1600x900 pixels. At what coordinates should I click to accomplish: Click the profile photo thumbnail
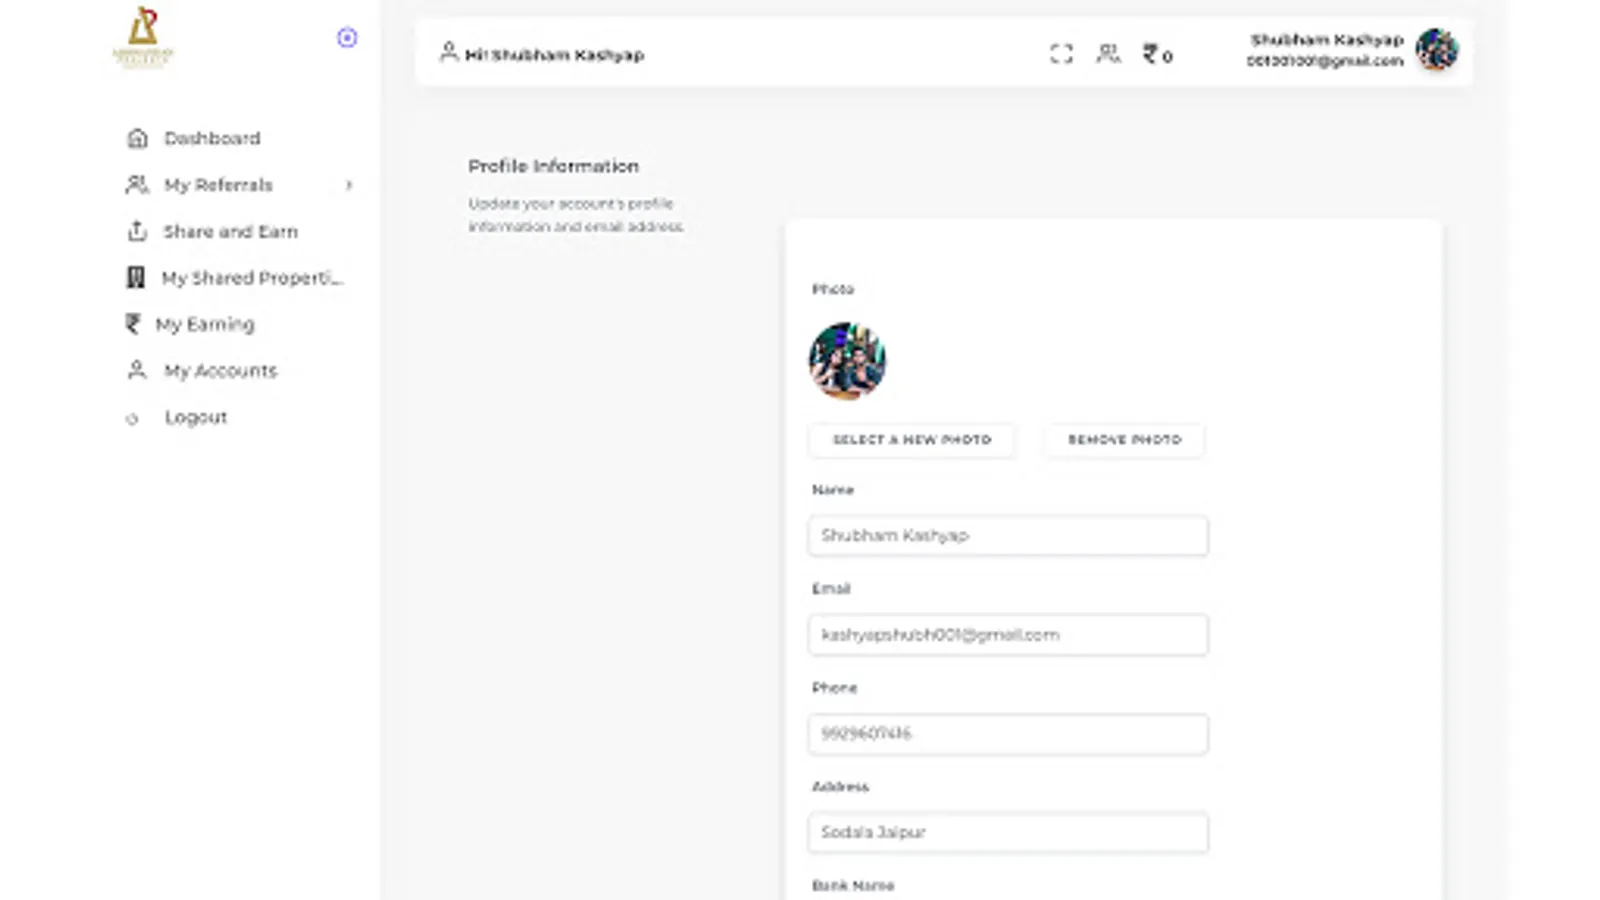847,361
